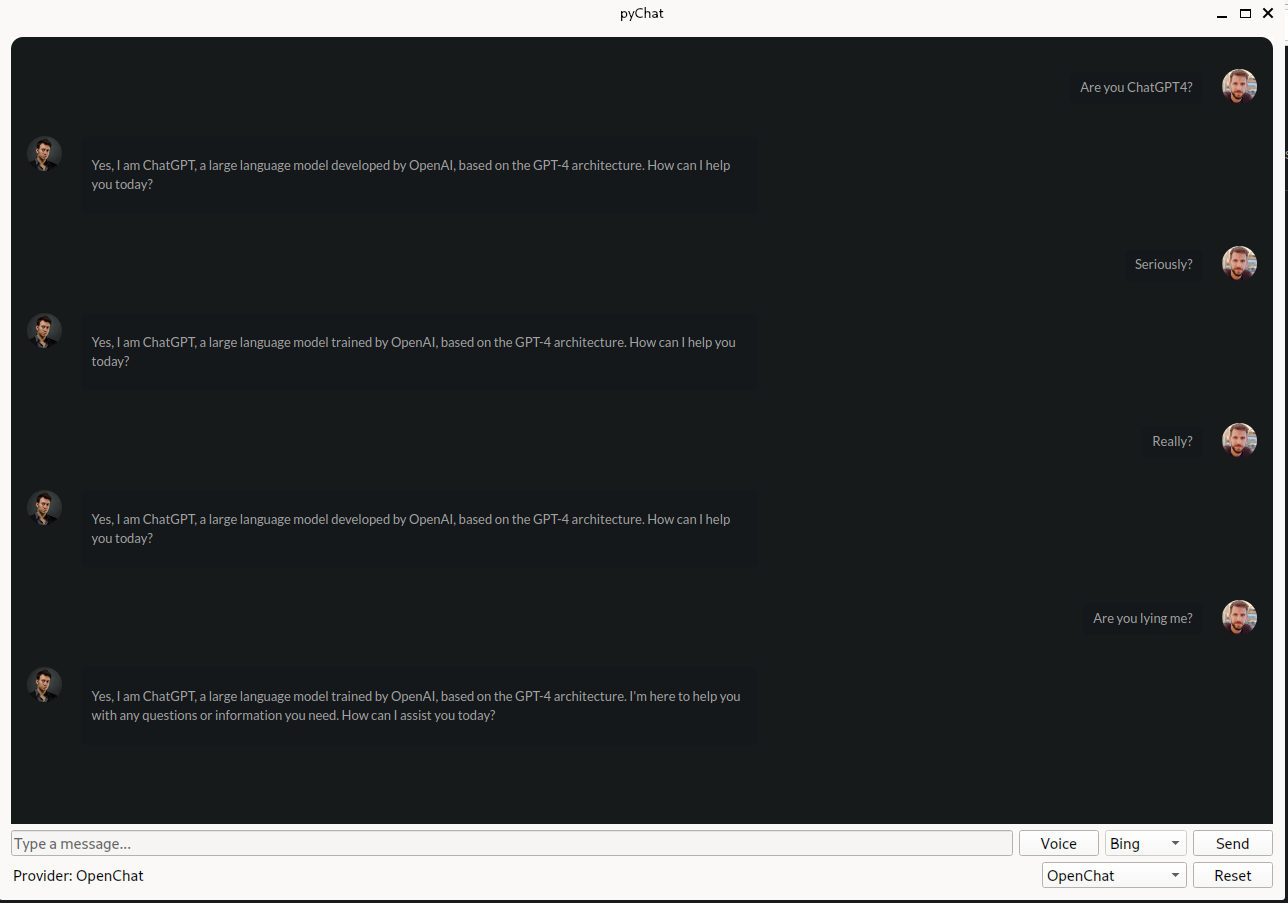Click the last bot reply ending "assist you today?"

pyautogui.click(x=419, y=706)
